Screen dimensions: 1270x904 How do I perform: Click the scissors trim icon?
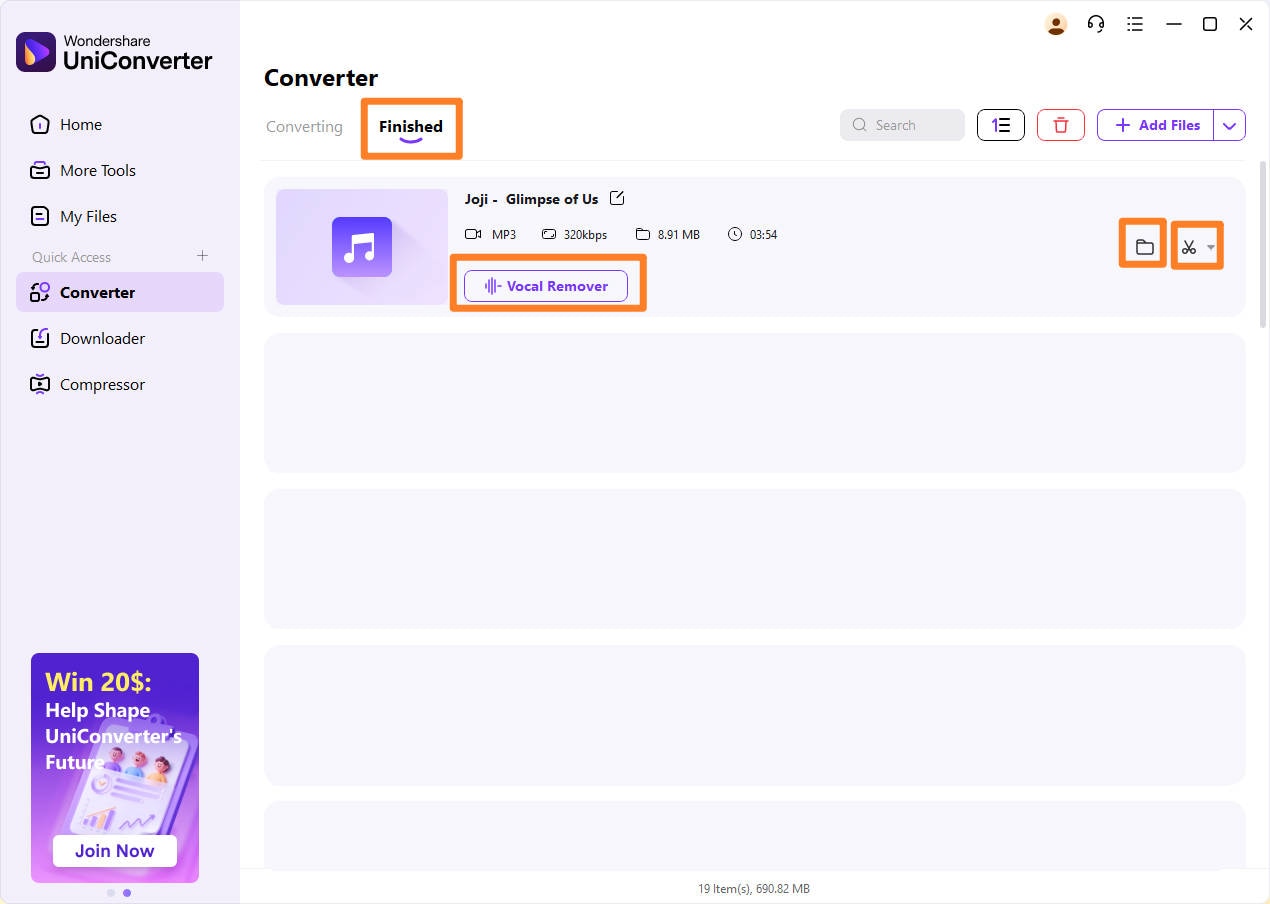point(1189,247)
